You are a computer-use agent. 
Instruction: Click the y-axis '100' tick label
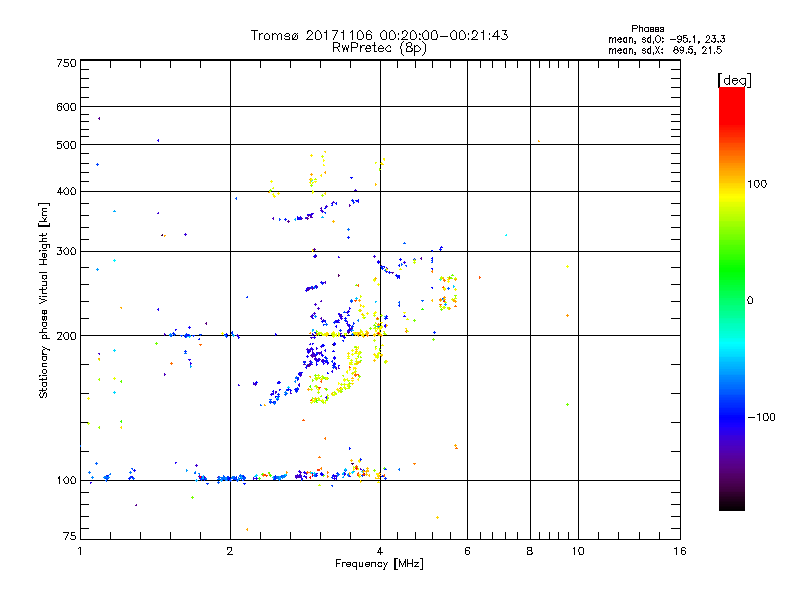(x=67, y=480)
